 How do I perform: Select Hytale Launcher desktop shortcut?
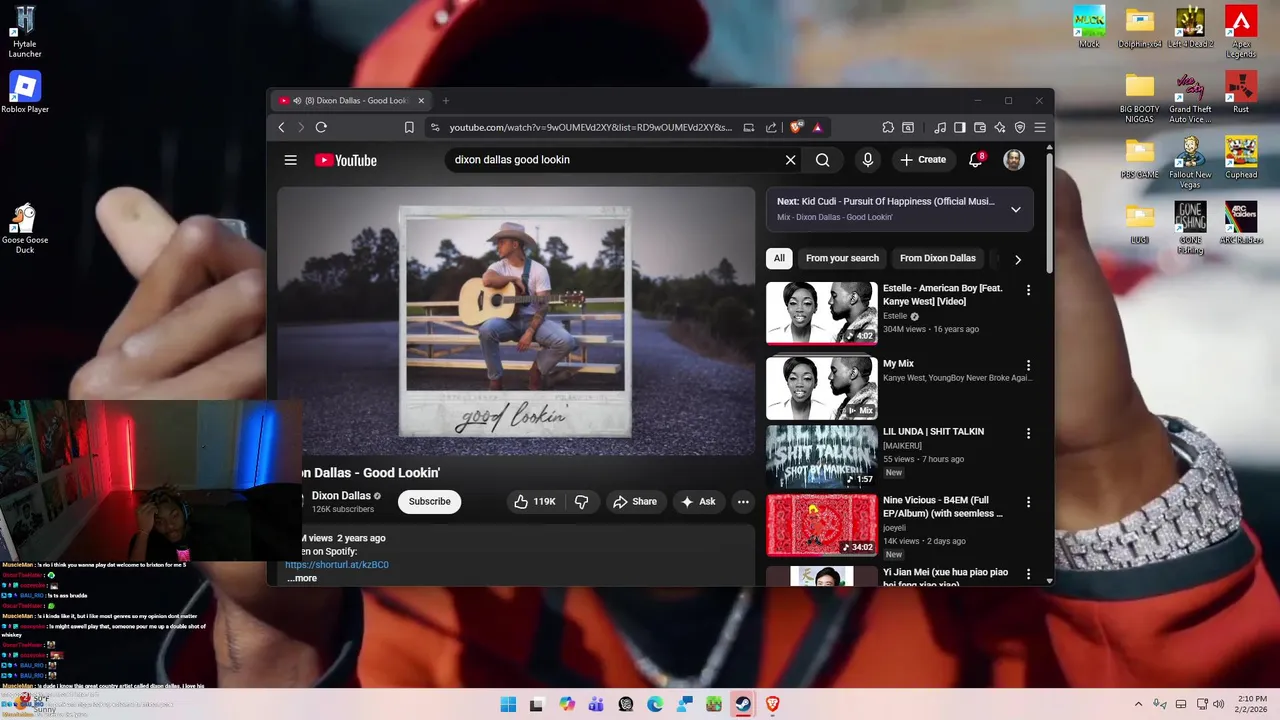click(25, 32)
